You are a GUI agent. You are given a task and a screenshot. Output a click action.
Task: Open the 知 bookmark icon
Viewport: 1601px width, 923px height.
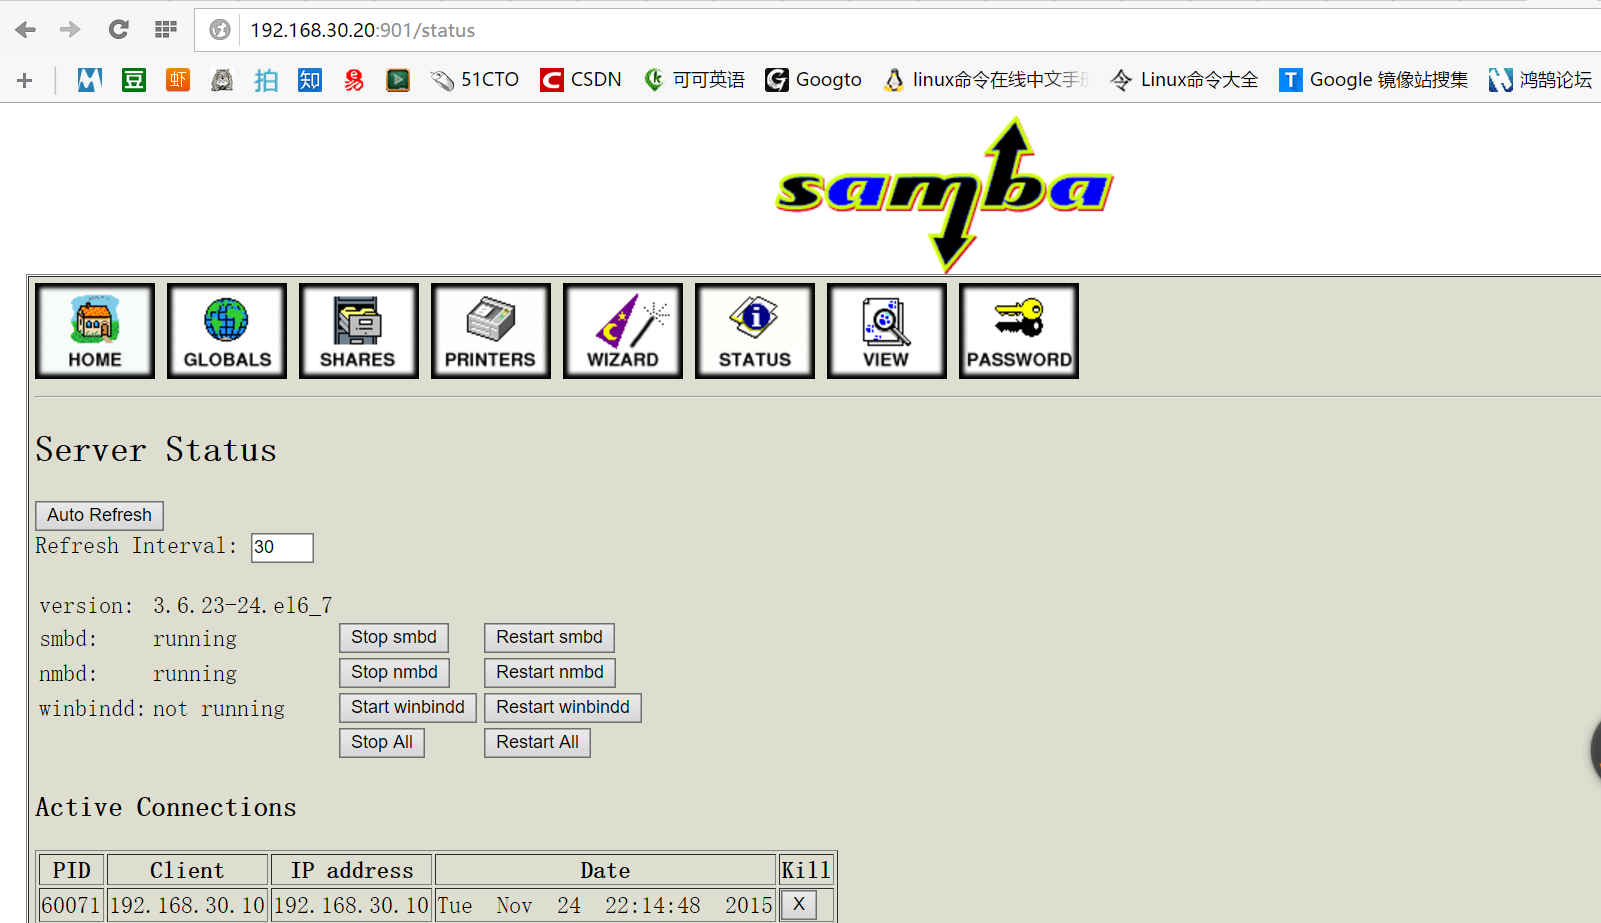(310, 80)
